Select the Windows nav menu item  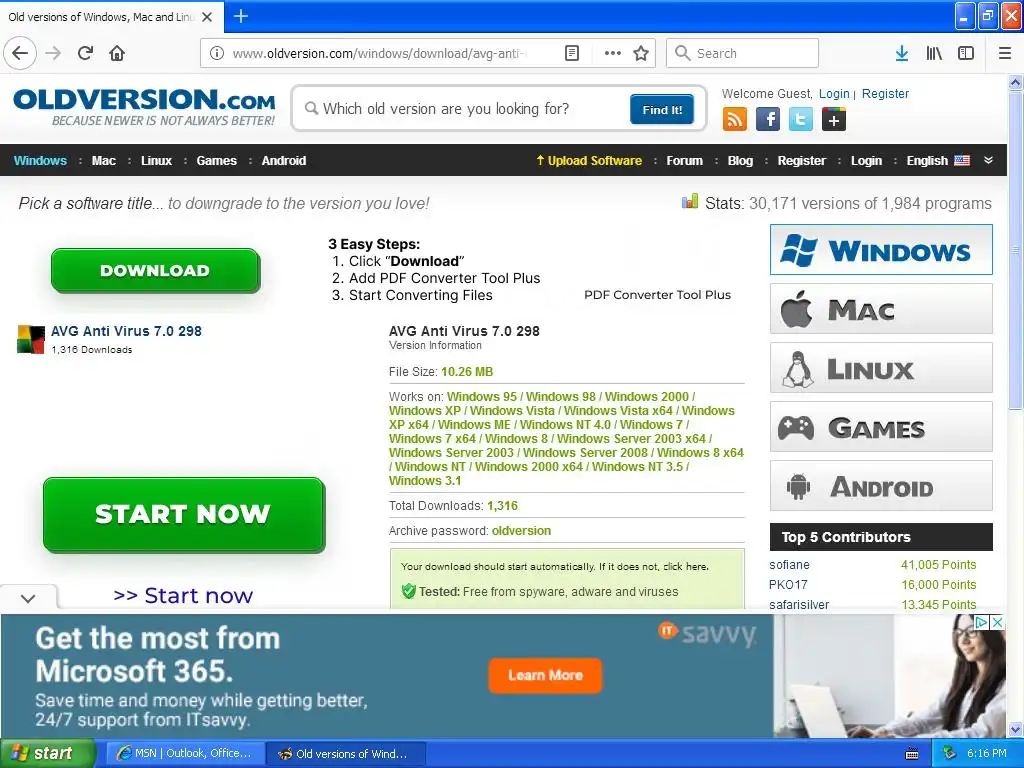[40, 161]
